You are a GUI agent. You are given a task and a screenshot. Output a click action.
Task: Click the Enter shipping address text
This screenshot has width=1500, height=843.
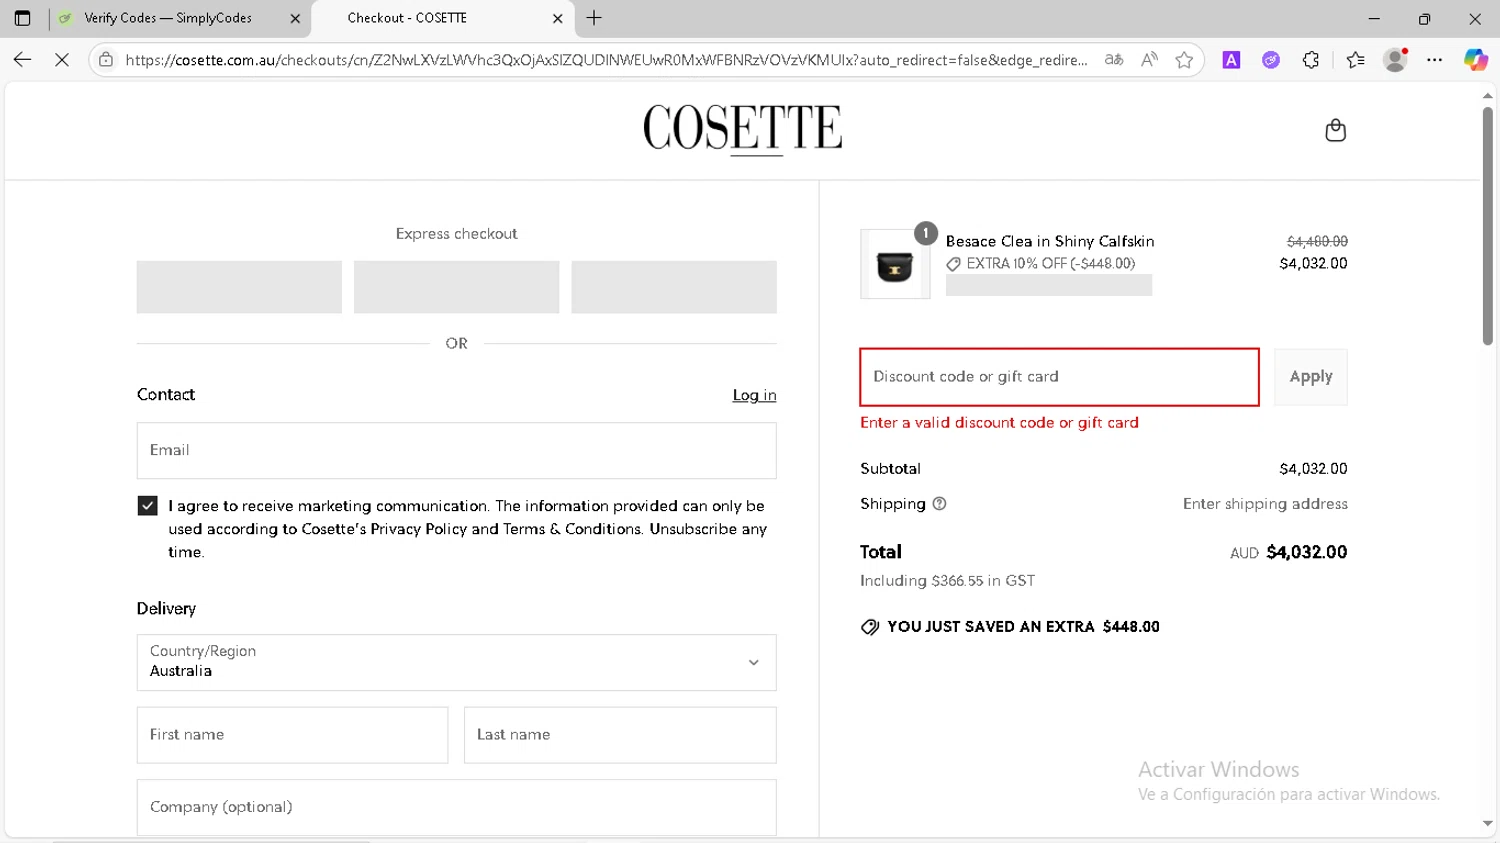[x=1265, y=504]
